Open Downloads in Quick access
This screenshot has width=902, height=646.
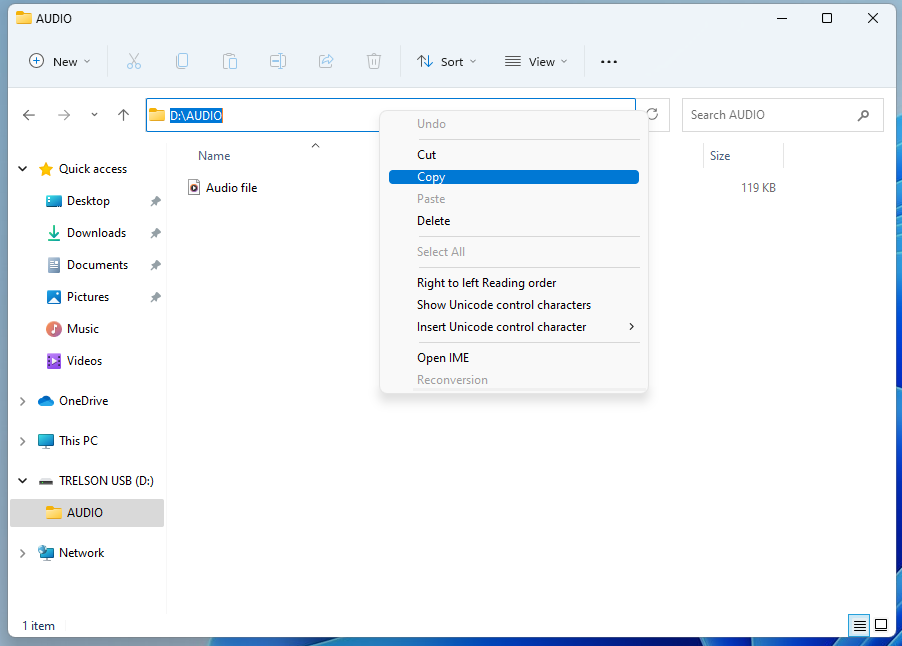tap(96, 233)
